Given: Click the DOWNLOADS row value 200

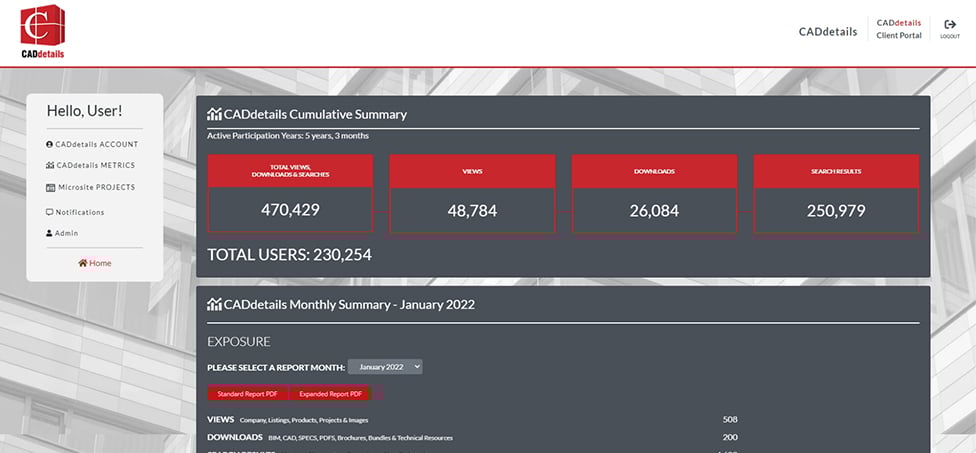Looking at the screenshot, I should tap(730, 437).
